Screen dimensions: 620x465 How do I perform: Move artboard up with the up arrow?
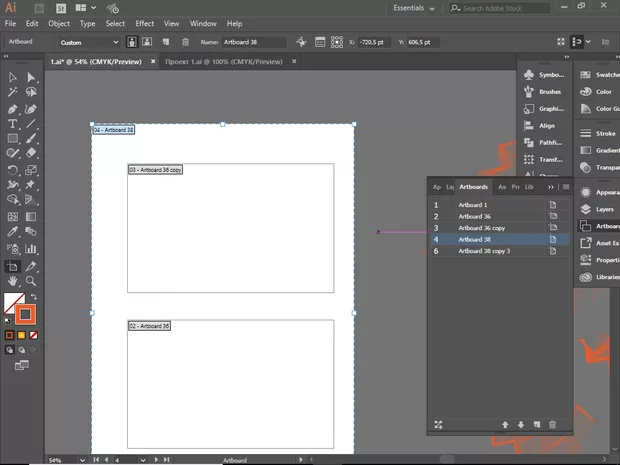[505, 425]
